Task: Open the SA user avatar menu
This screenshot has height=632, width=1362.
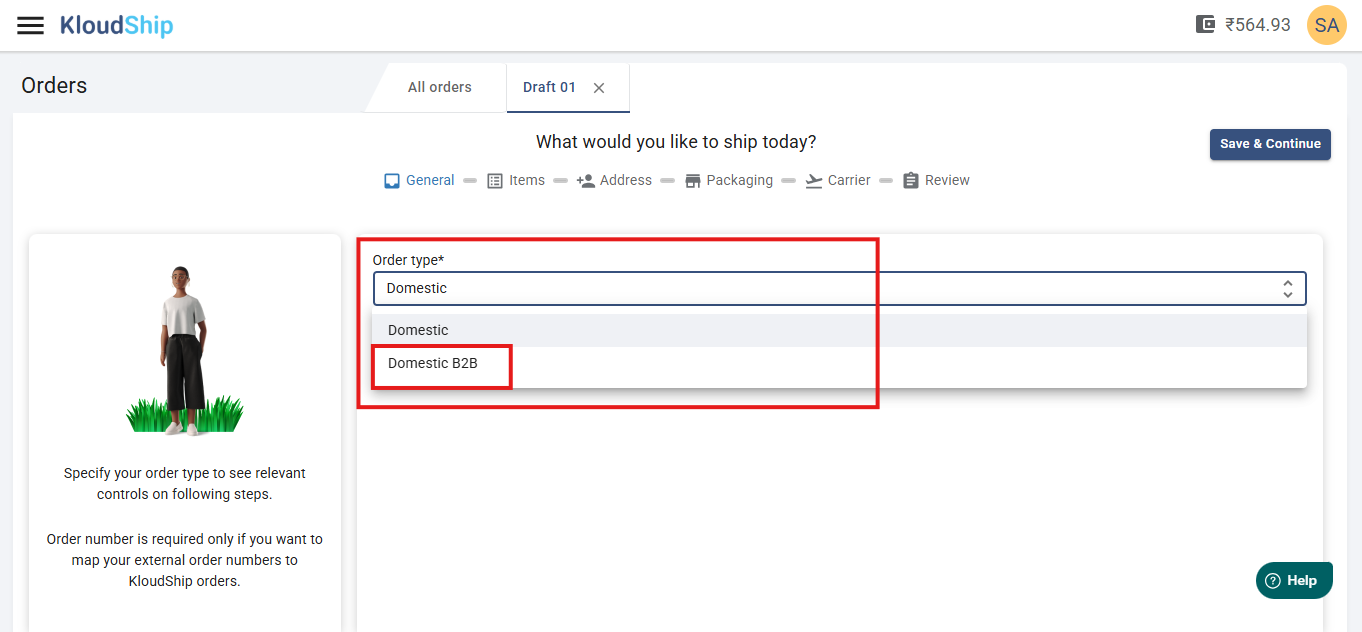Action: 1326,25
